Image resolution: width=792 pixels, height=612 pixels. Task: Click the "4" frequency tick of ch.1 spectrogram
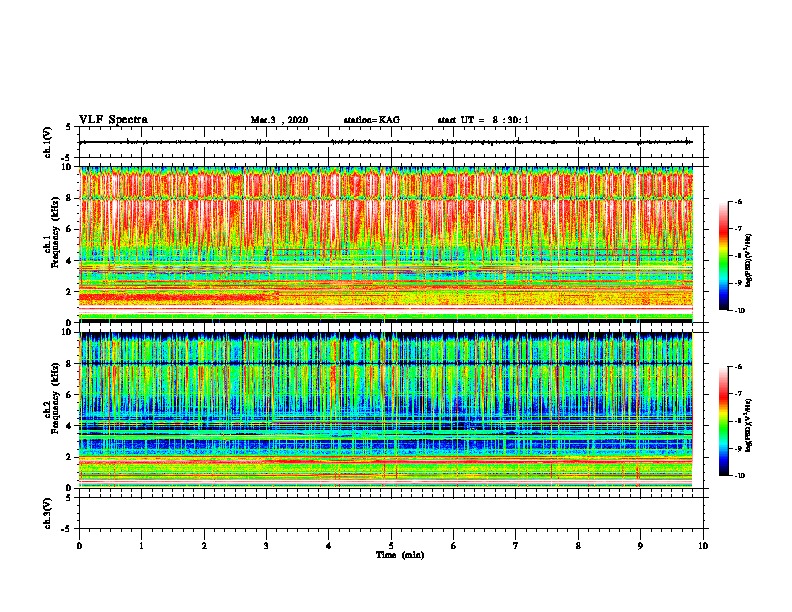coord(70,261)
